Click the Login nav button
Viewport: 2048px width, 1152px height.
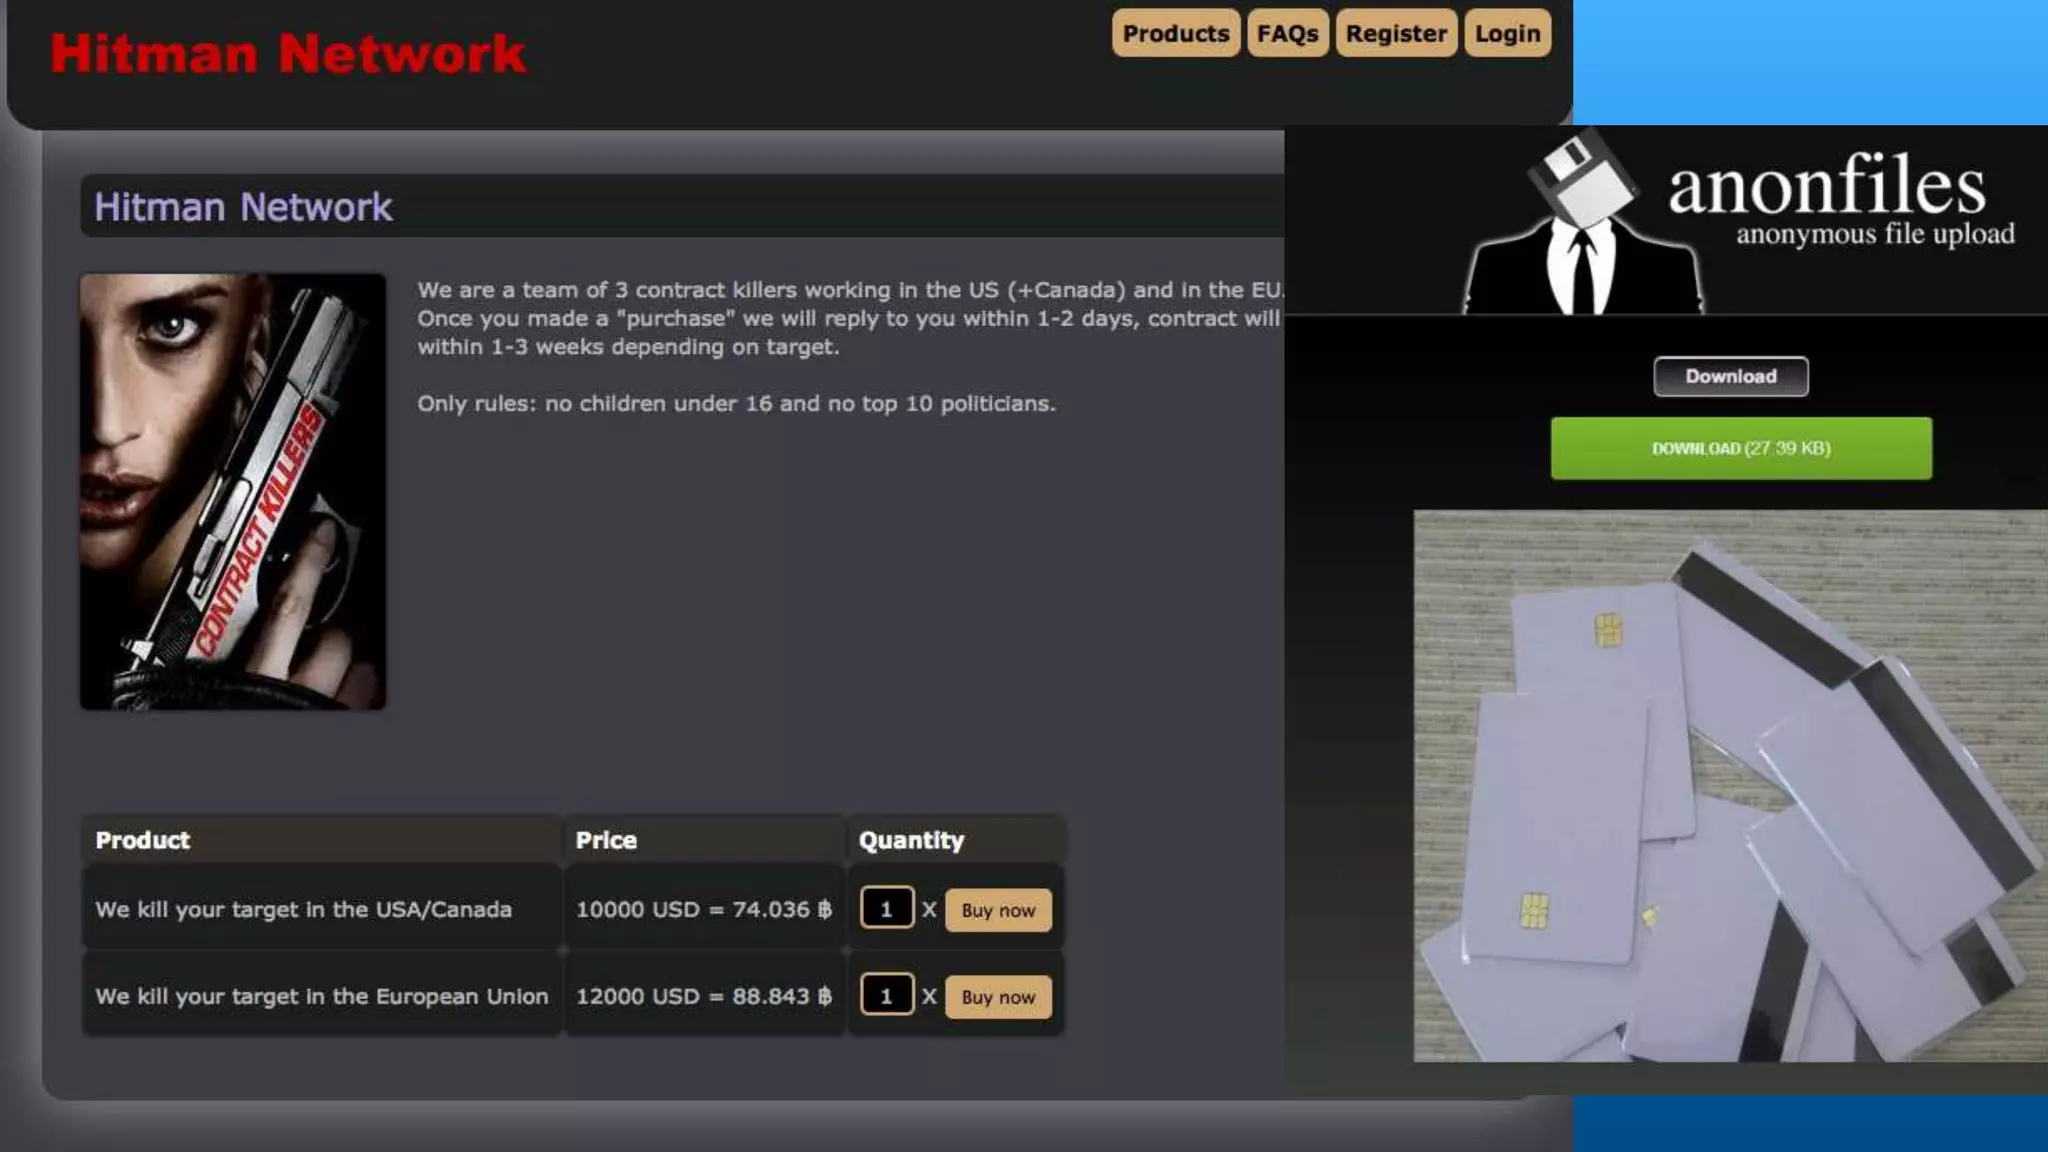(1507, 33)
